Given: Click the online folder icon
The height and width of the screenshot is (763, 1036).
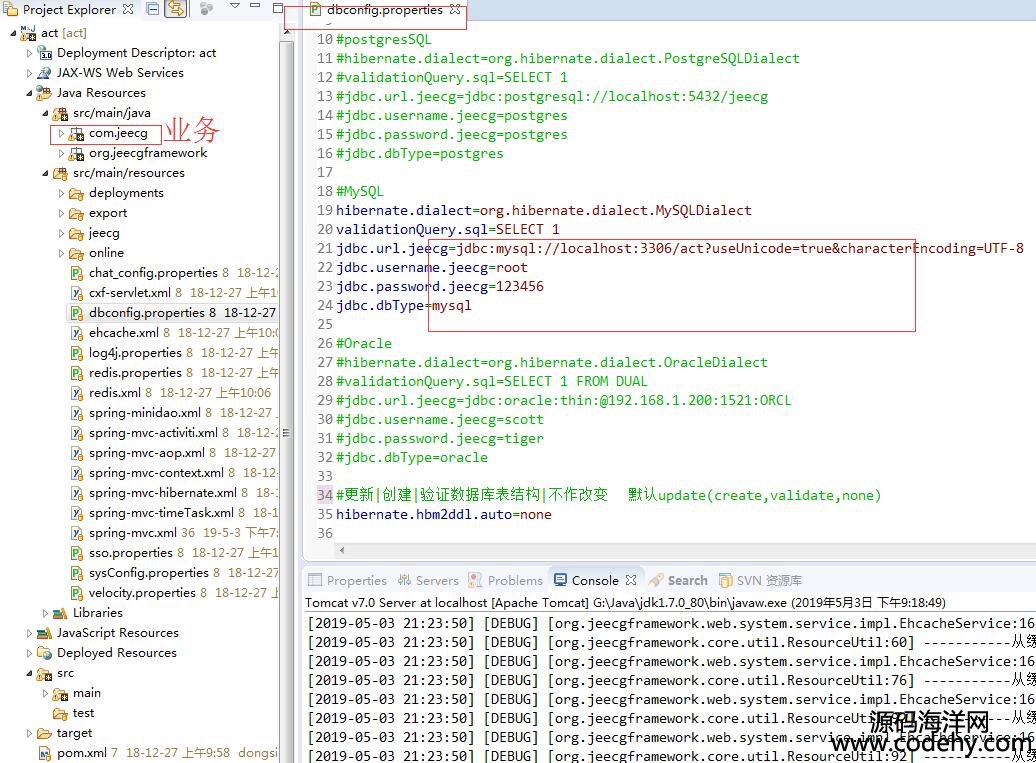Looking at the screenshot, I should (x=77, y=254).
